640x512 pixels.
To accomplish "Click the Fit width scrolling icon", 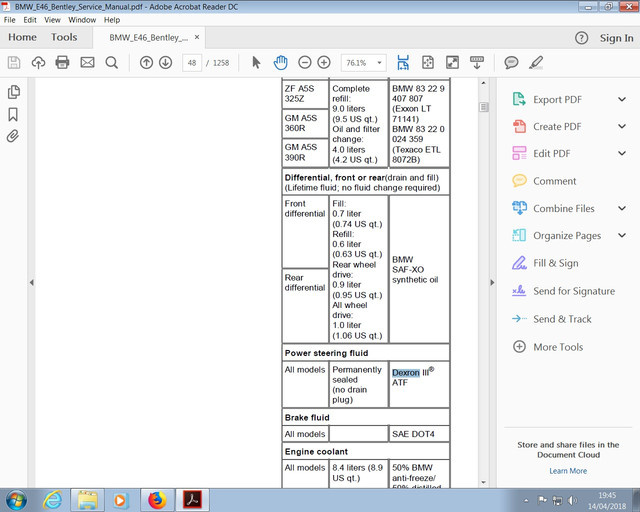I will pyautogui.click(x=403, y=62).
